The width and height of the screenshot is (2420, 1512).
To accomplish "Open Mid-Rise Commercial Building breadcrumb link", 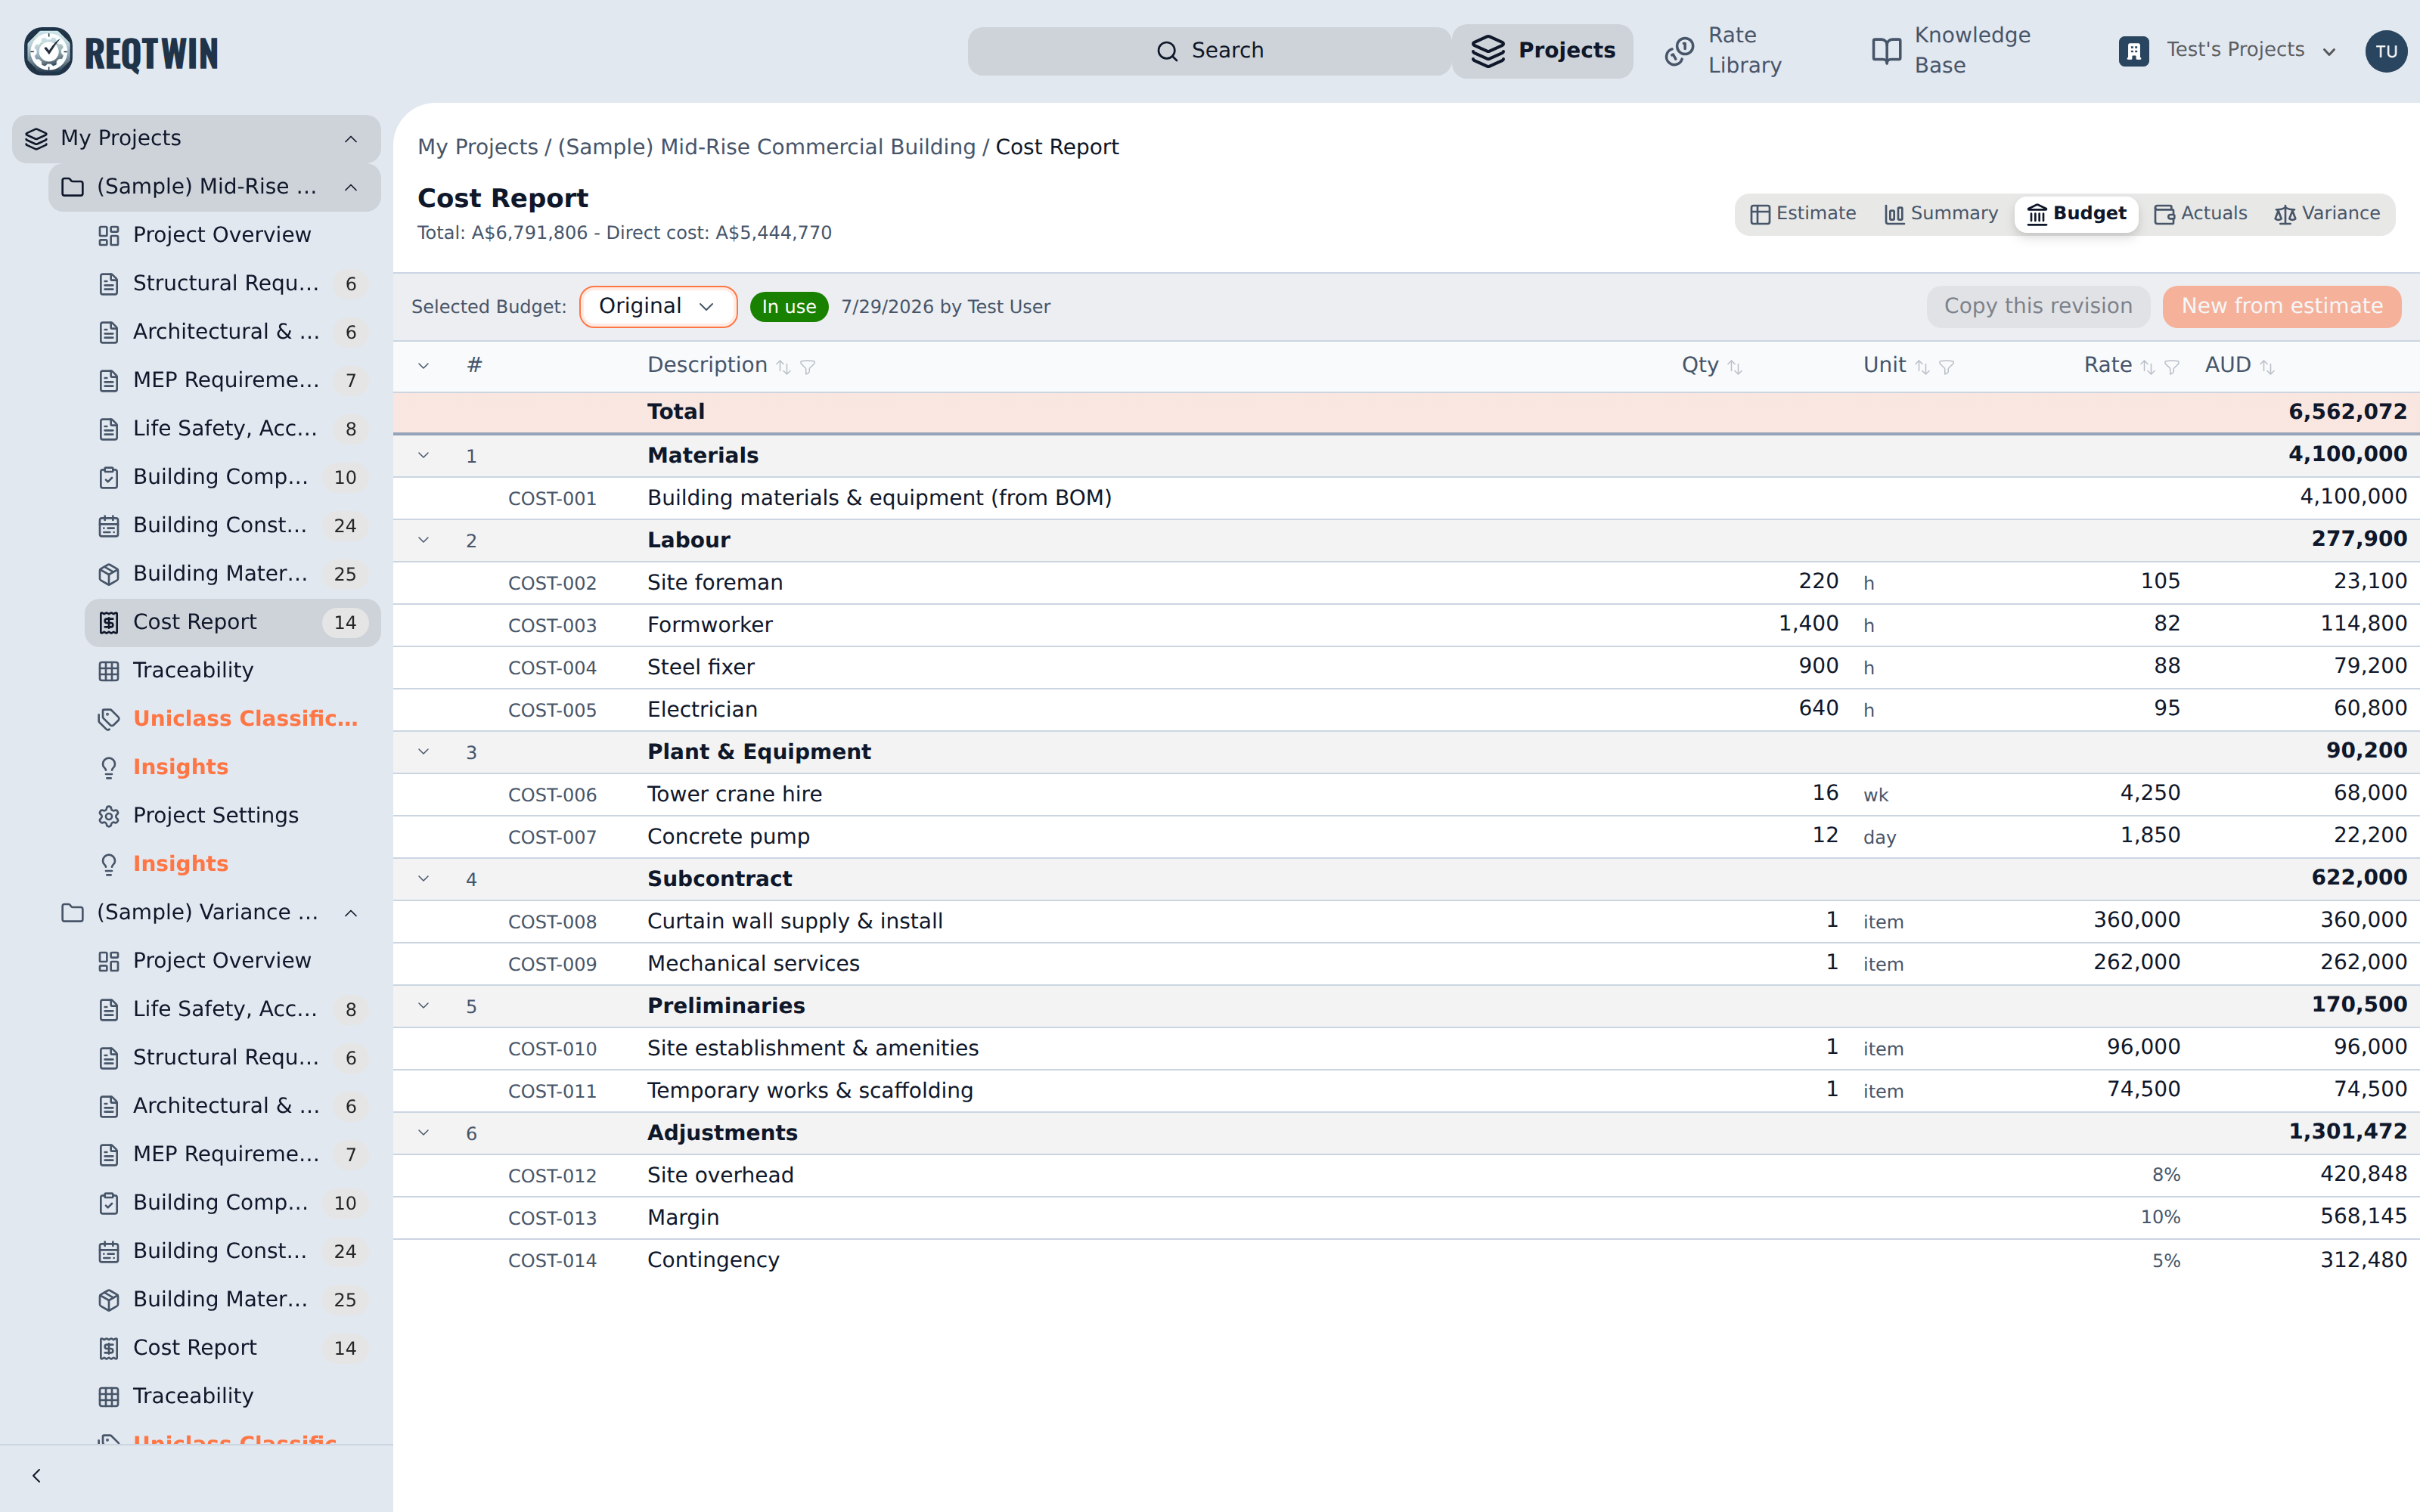I will [766, 147].
